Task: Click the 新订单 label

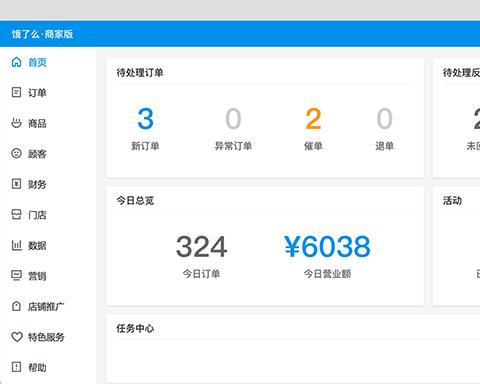Action: pos(145,146)
